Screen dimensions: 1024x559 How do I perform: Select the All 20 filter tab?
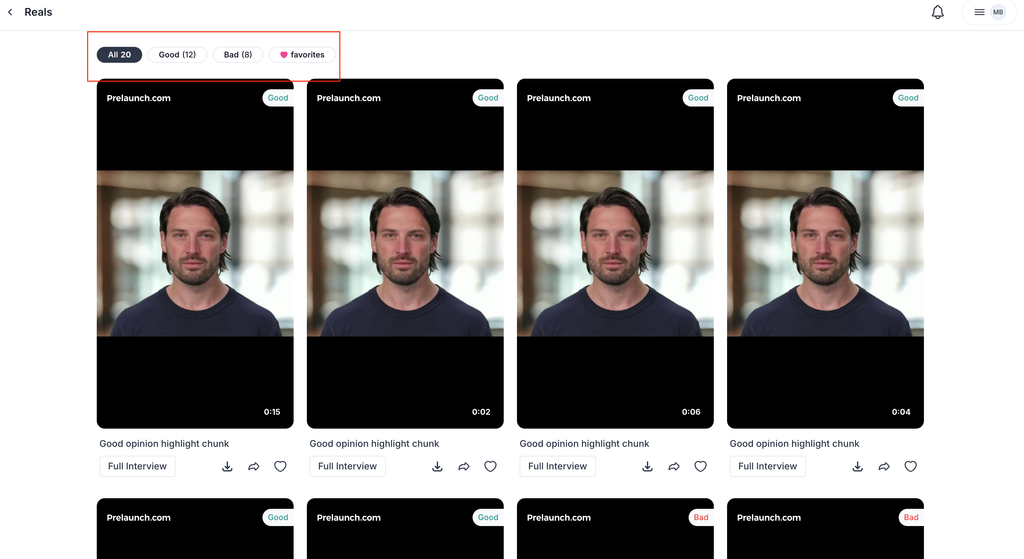click(x=119, y=55)
